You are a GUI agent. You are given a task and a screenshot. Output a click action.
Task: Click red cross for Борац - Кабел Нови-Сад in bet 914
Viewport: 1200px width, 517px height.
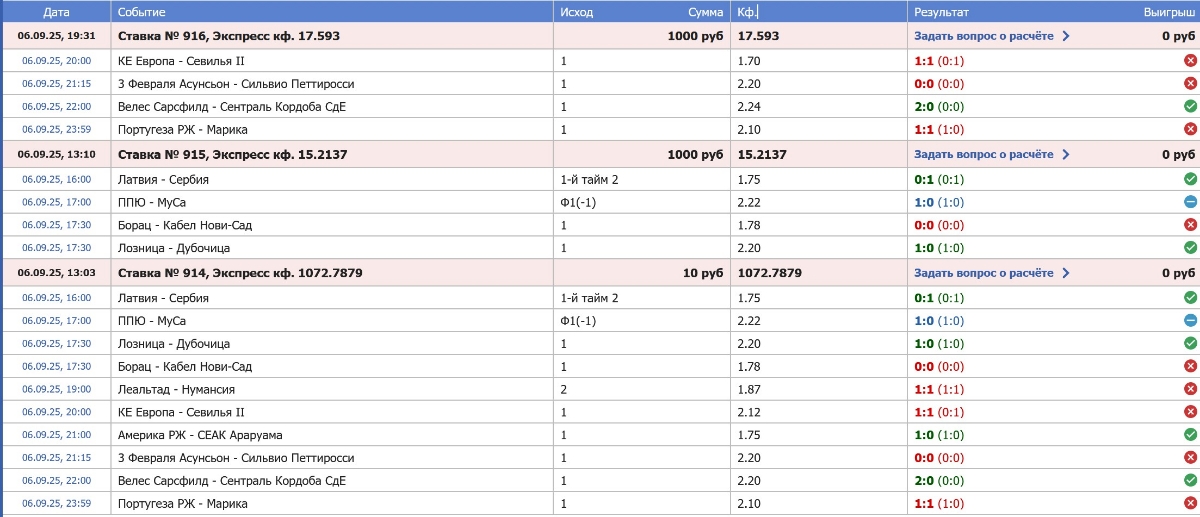[1190, 366]
